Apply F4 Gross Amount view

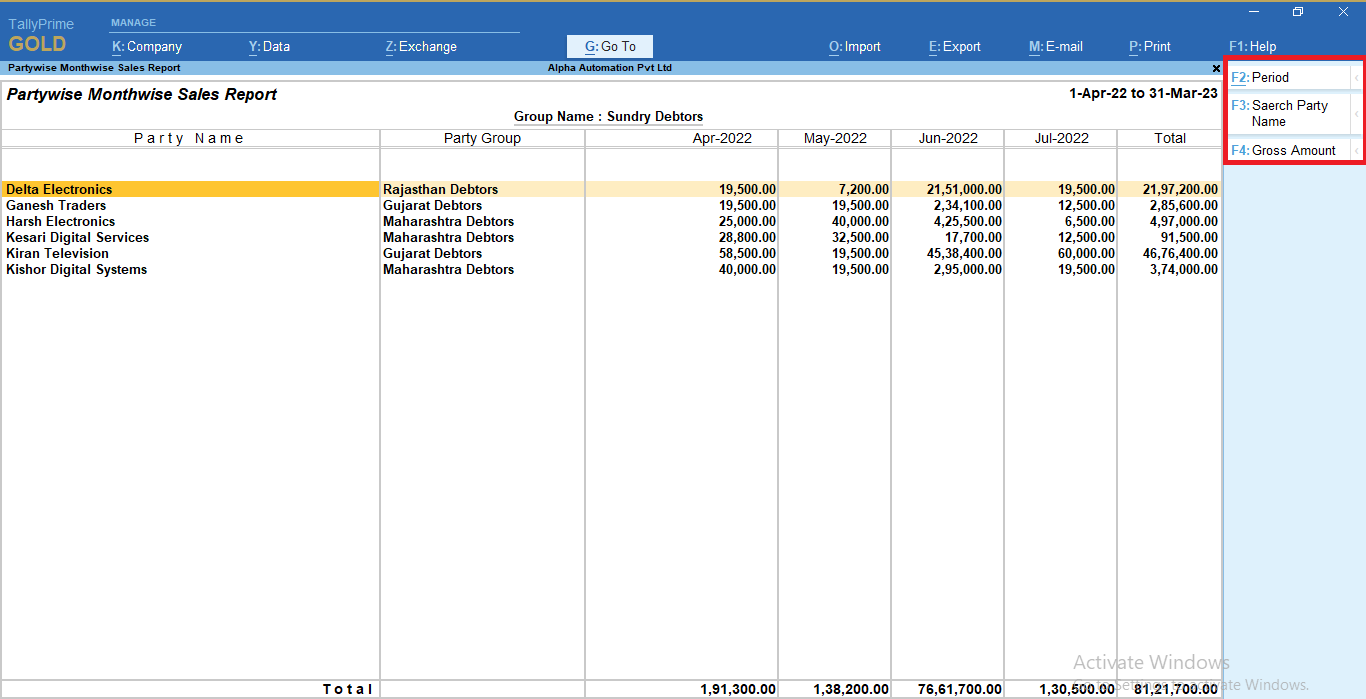1285,149
